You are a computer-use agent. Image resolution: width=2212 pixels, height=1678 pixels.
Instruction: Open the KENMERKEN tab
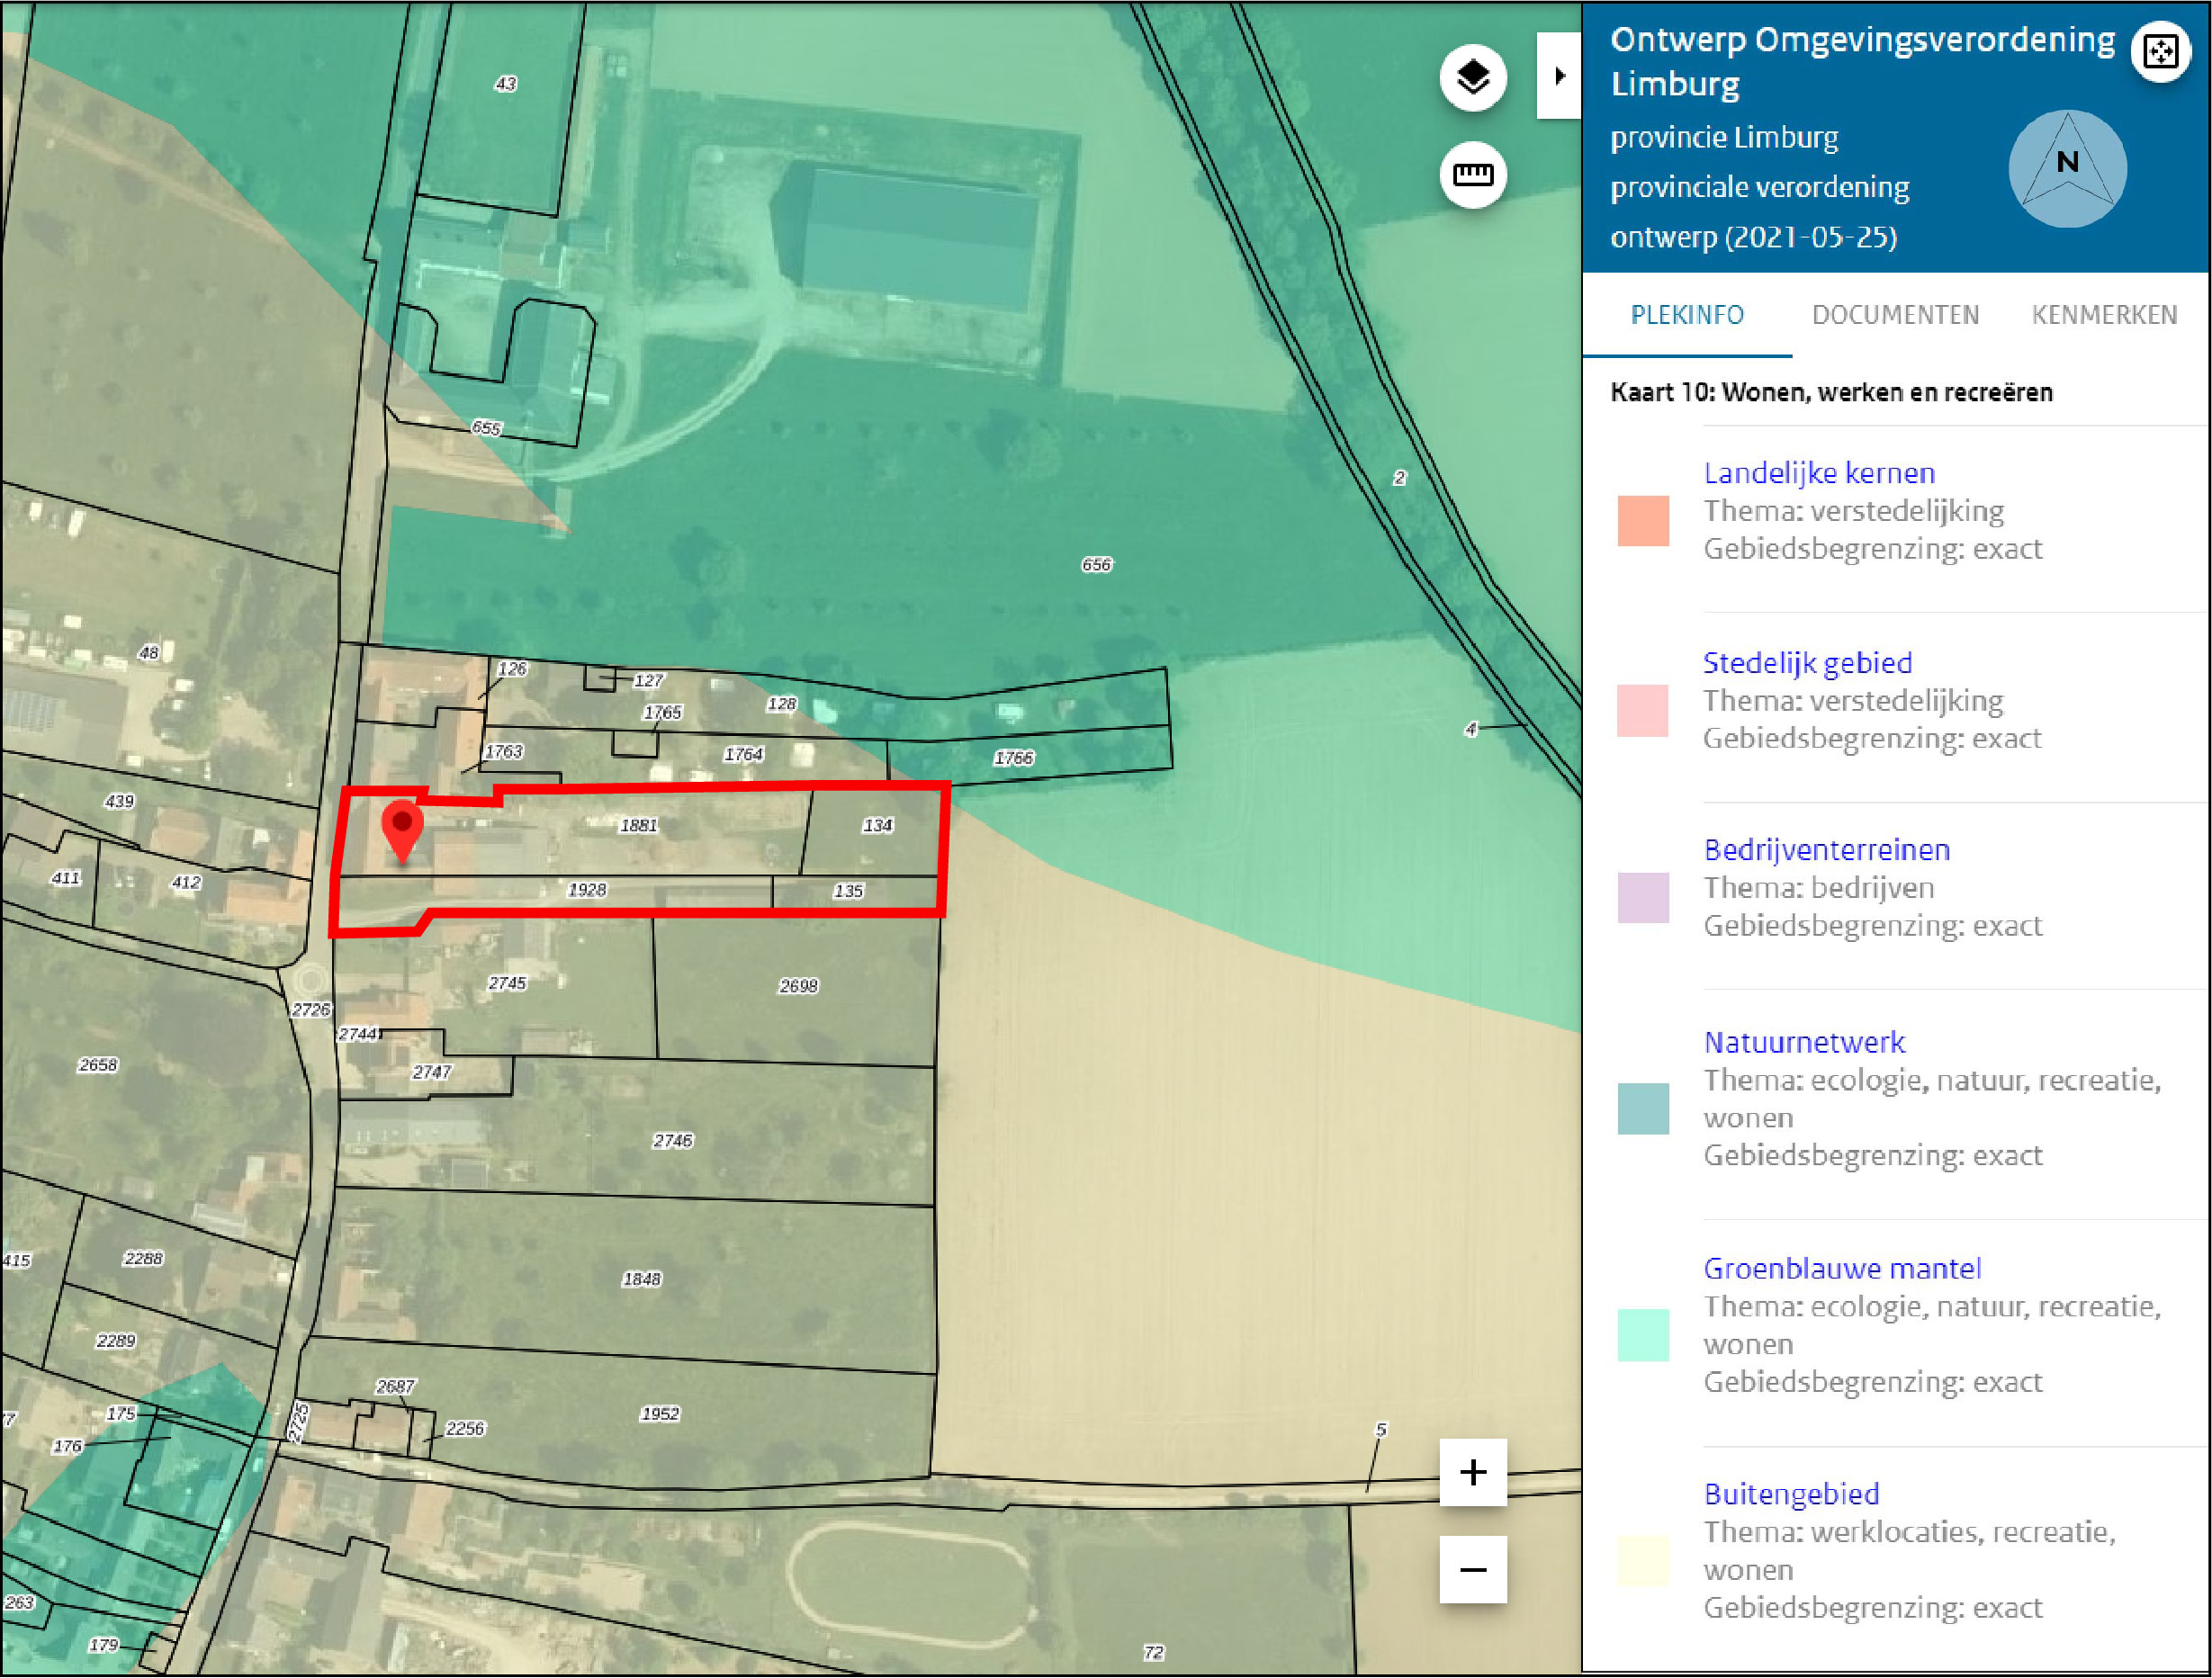pos(2104,315)
